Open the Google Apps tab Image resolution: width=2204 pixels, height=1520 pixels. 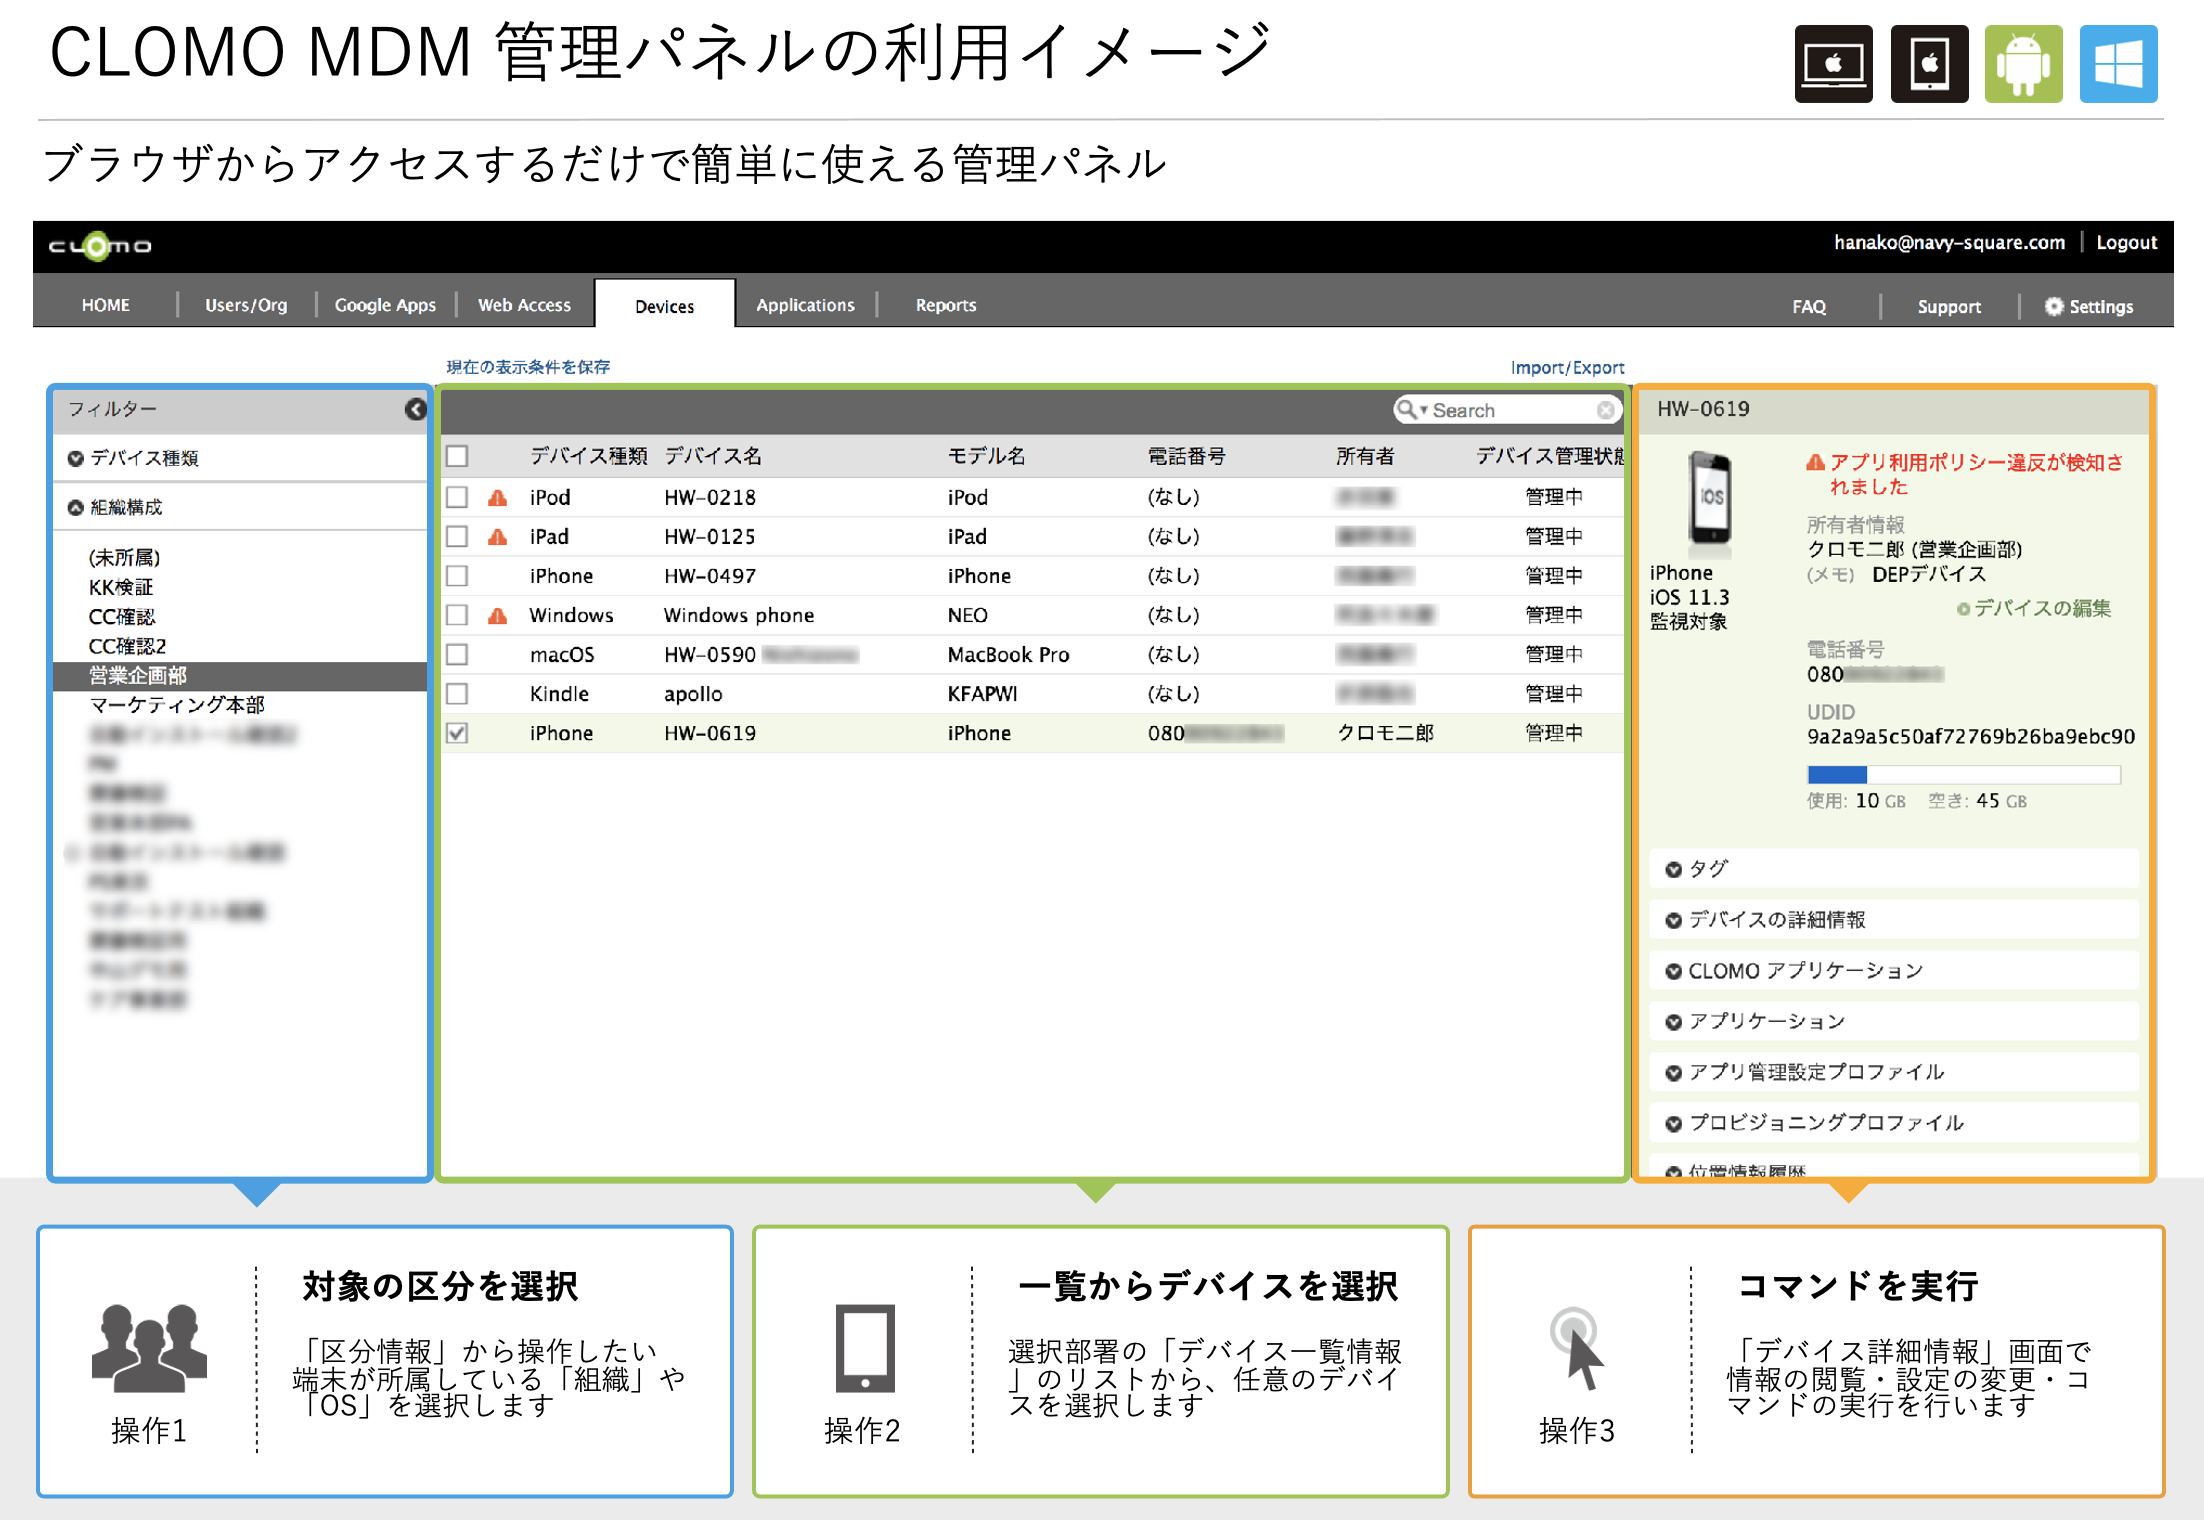coord(385,305)
